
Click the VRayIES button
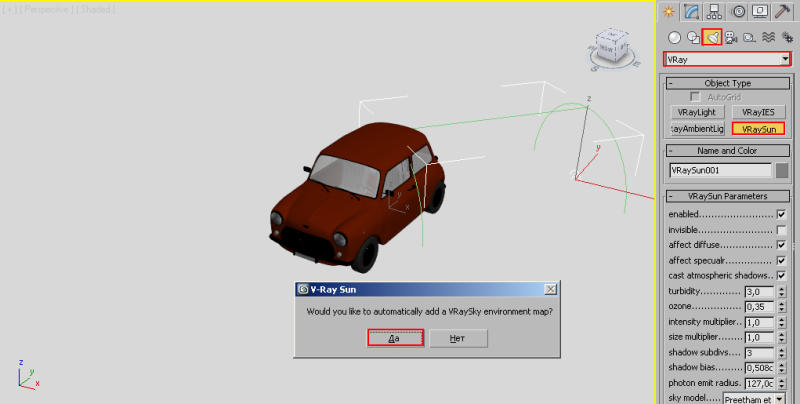point(758,112)
